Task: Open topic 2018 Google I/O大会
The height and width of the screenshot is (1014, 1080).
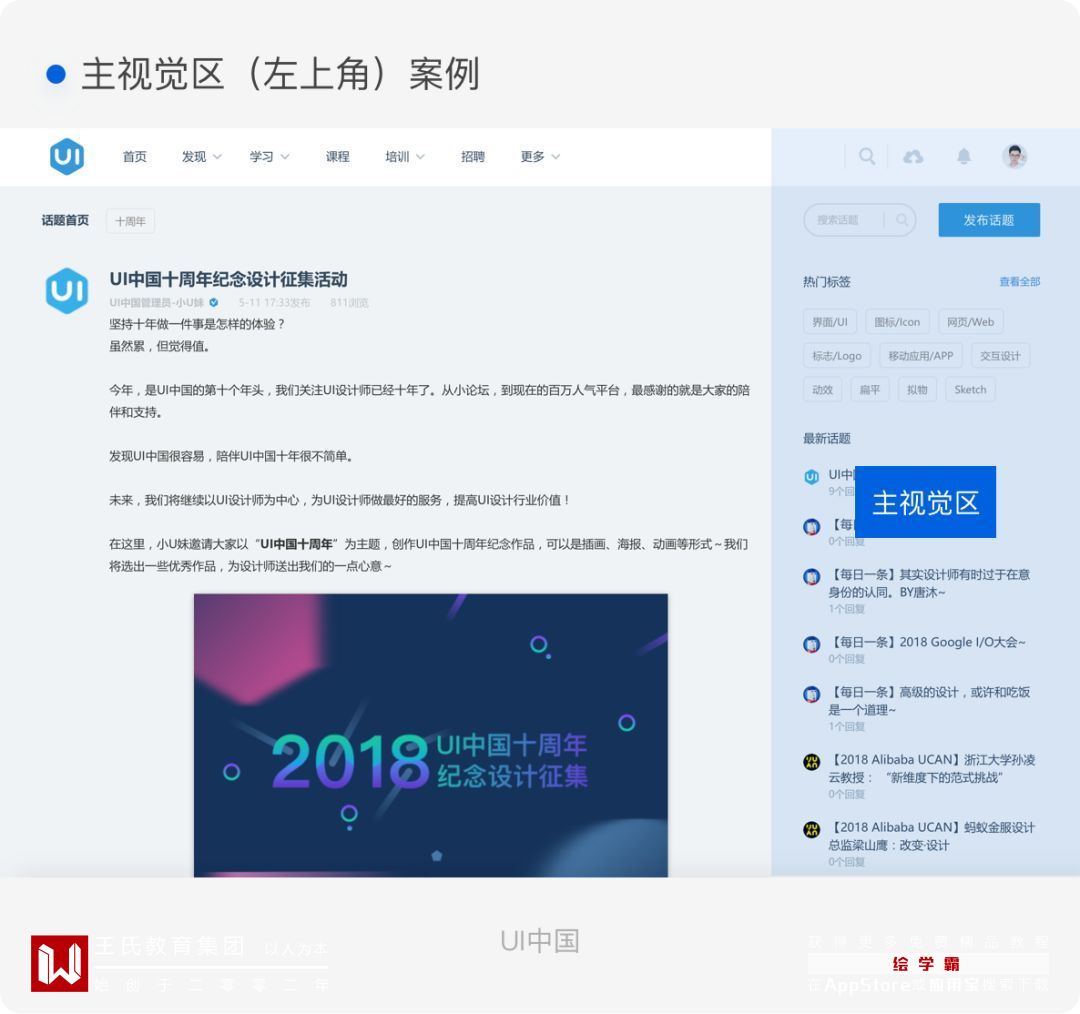Action: (x=928, y=642)
